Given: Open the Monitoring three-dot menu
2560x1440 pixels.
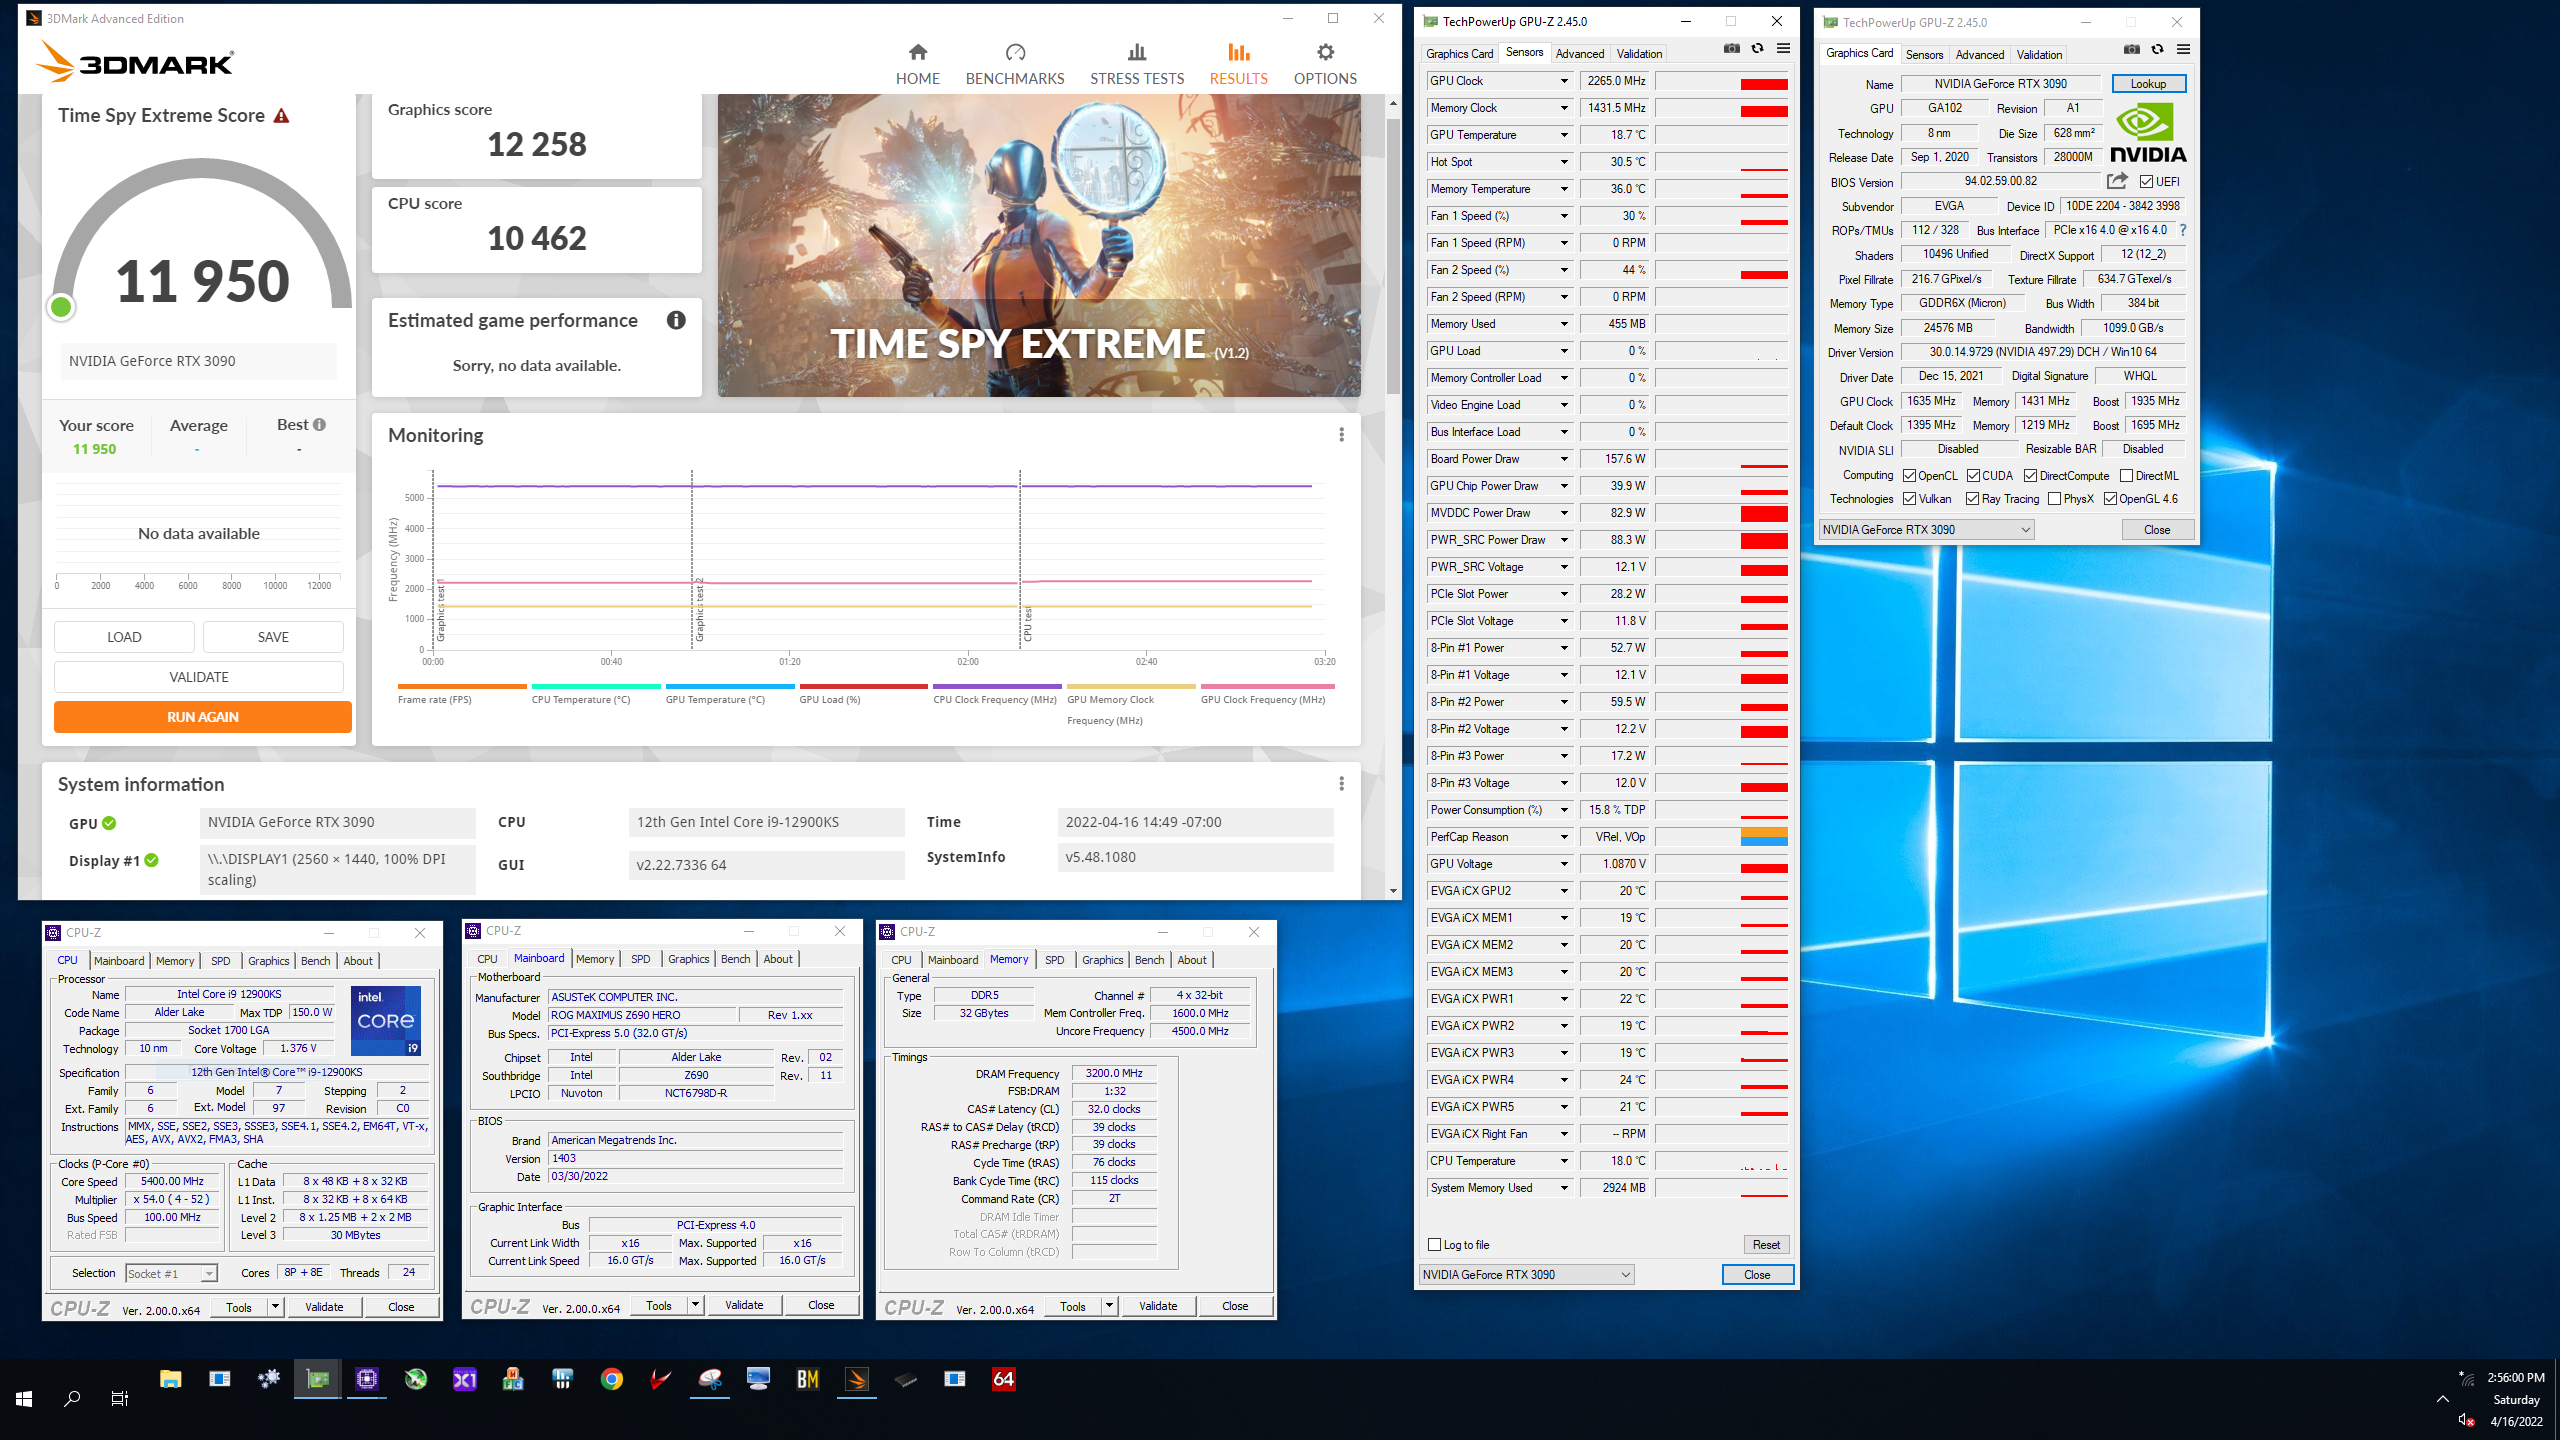Looking at the screenshot, I should tap(1341, 435).
